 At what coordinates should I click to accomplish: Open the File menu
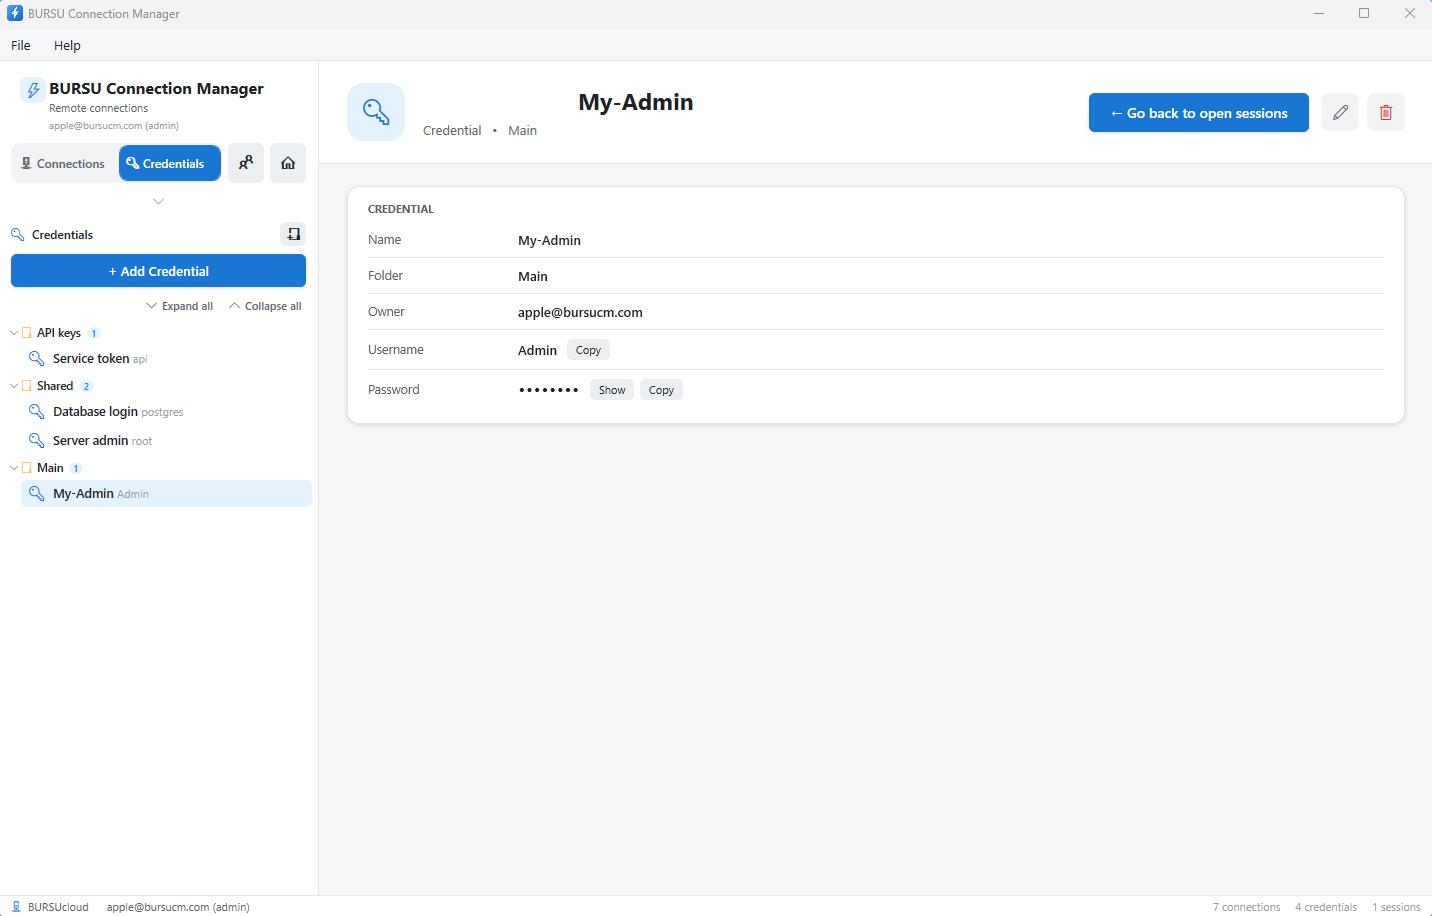coord(21,45)
